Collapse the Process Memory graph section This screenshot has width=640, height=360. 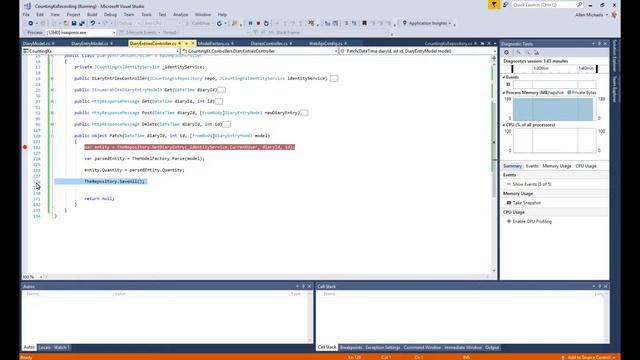pos(504,93)
